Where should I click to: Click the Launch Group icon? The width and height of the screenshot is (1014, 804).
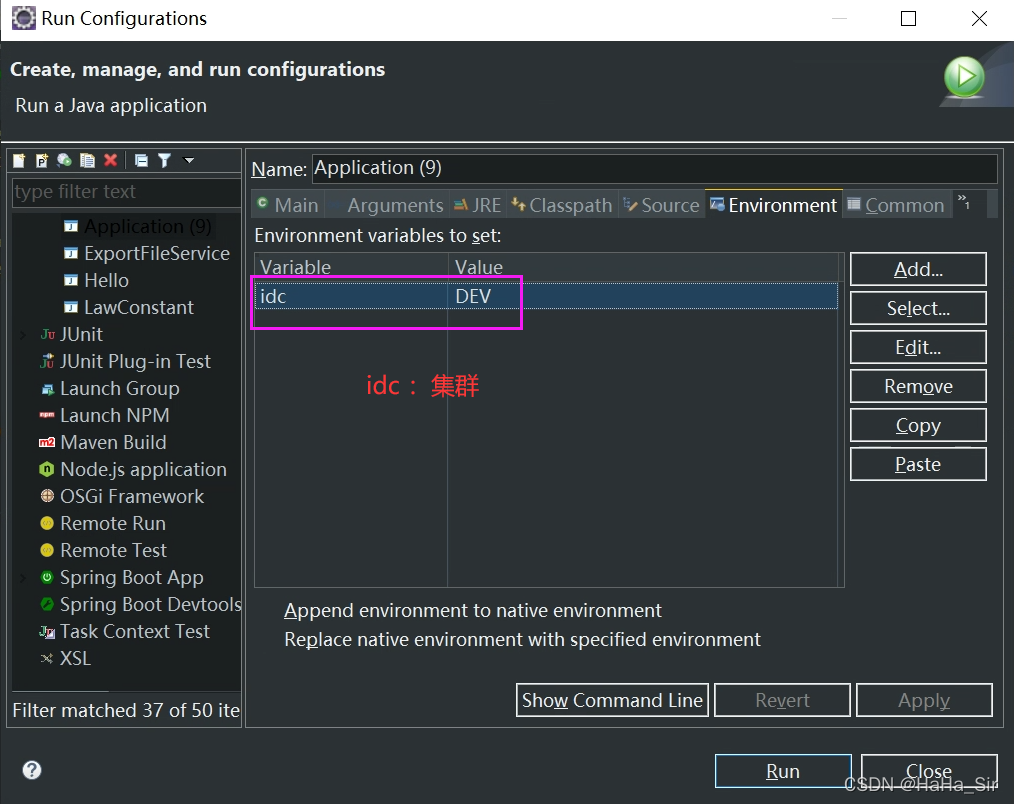coord(47,389)
